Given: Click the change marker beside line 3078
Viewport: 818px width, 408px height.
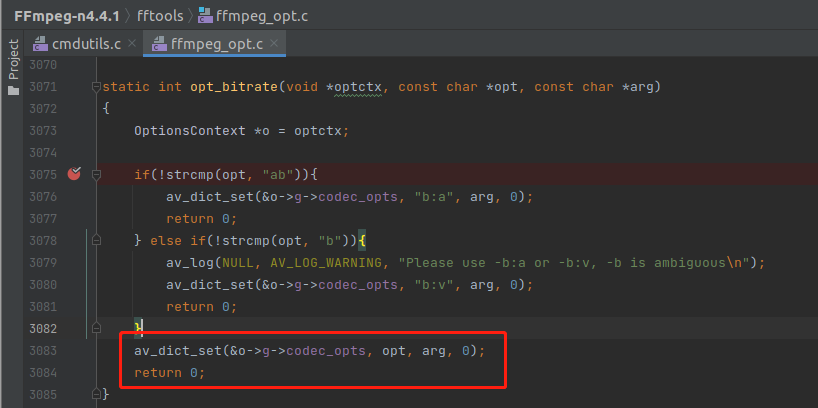Looking at the screenshot, I should tap(88, 241).
